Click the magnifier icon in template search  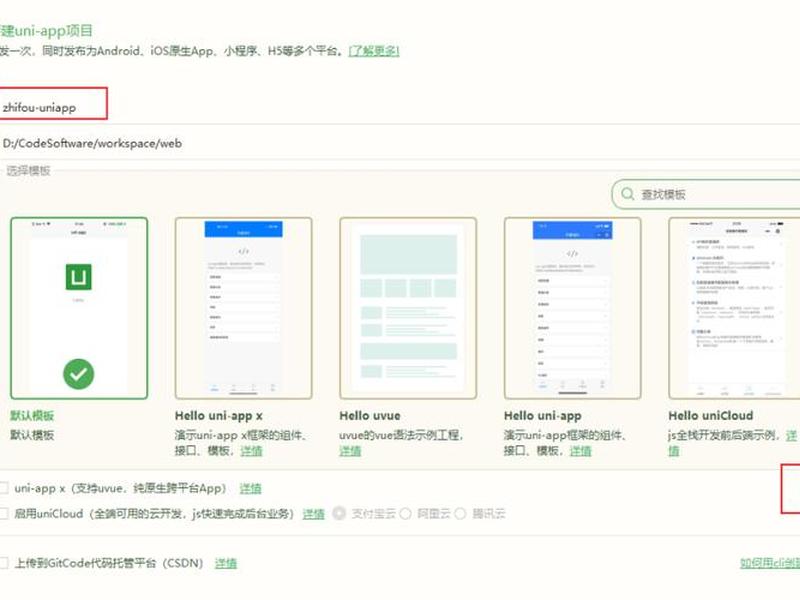point(628,194)
